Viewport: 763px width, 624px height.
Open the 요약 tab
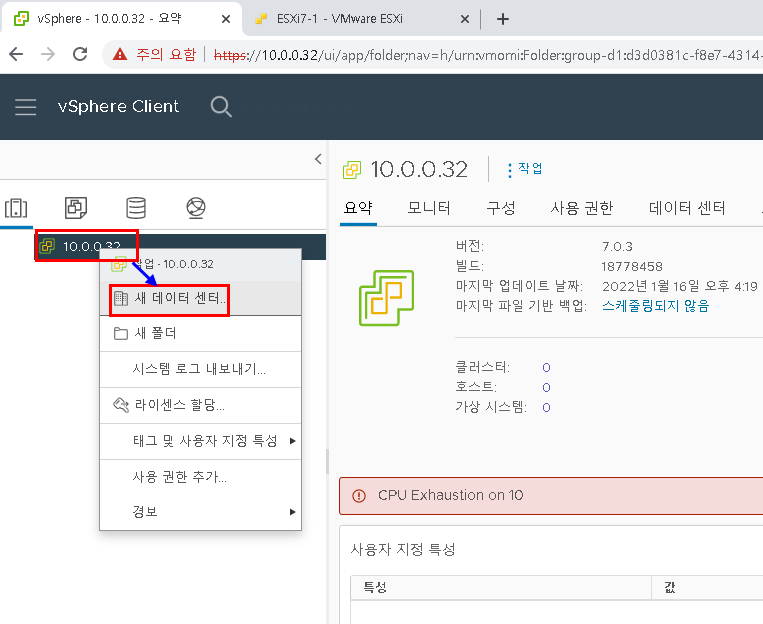click(358, 208)
